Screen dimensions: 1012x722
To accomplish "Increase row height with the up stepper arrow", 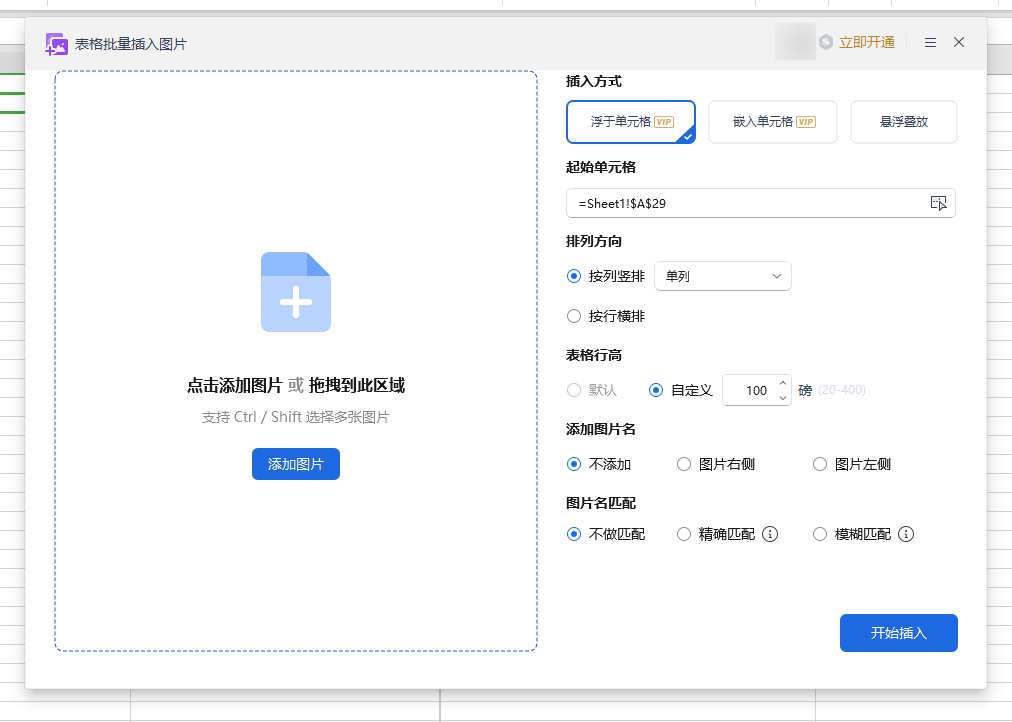I will (781, 383).
